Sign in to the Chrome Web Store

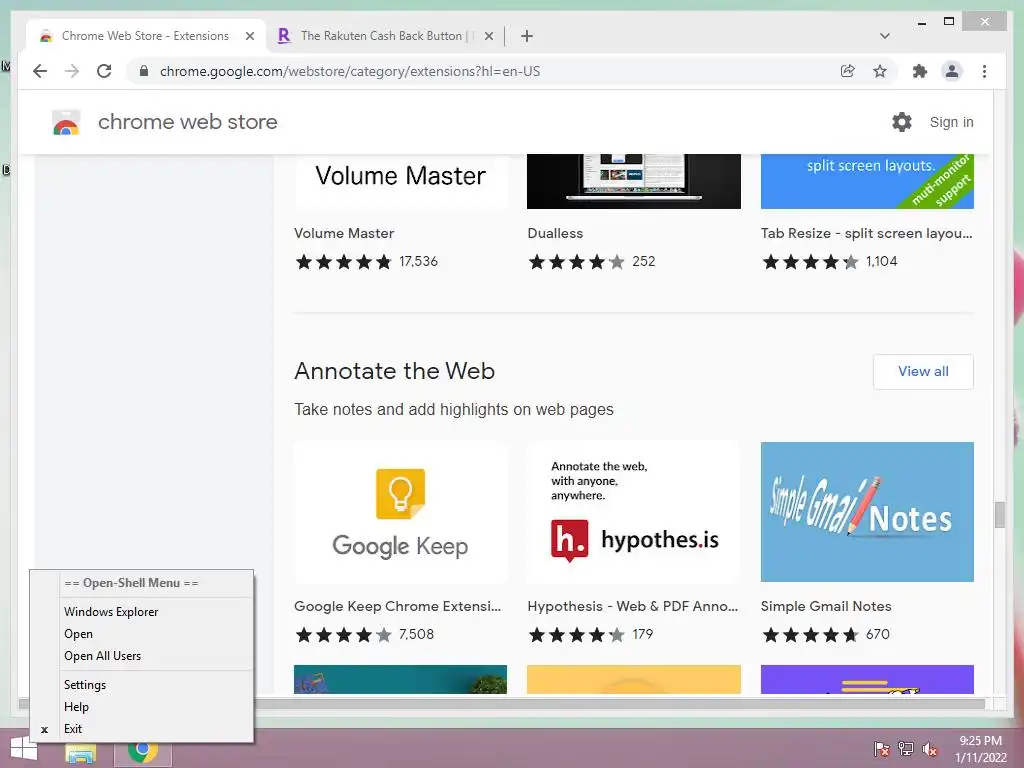pos(952,122)
